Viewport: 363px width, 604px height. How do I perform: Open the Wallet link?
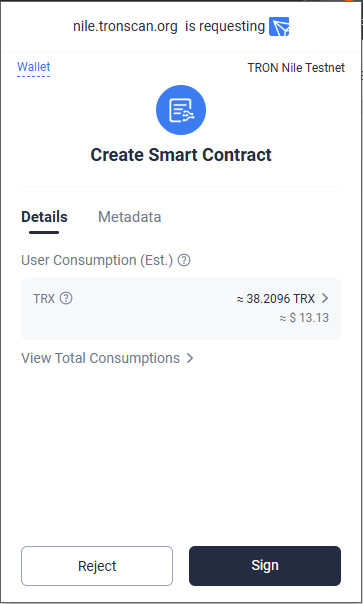pos(34,67)
